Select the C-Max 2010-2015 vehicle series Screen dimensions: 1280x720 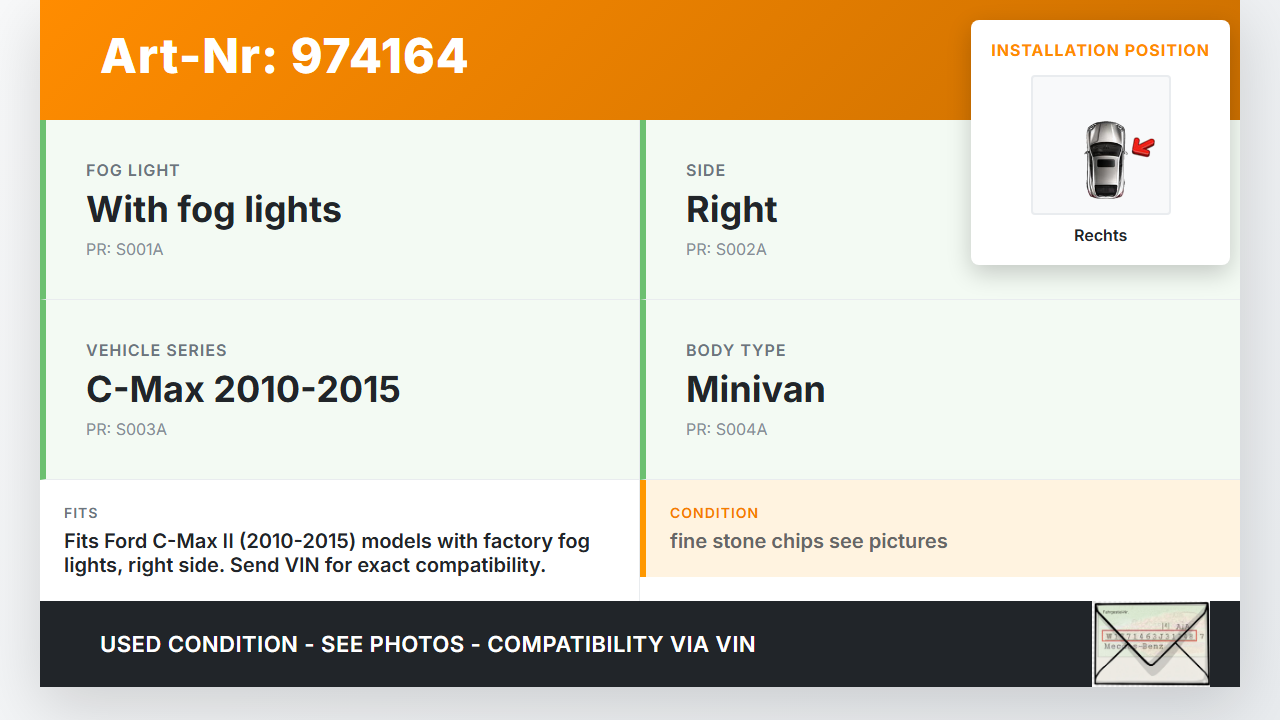(x=243, y=389)
